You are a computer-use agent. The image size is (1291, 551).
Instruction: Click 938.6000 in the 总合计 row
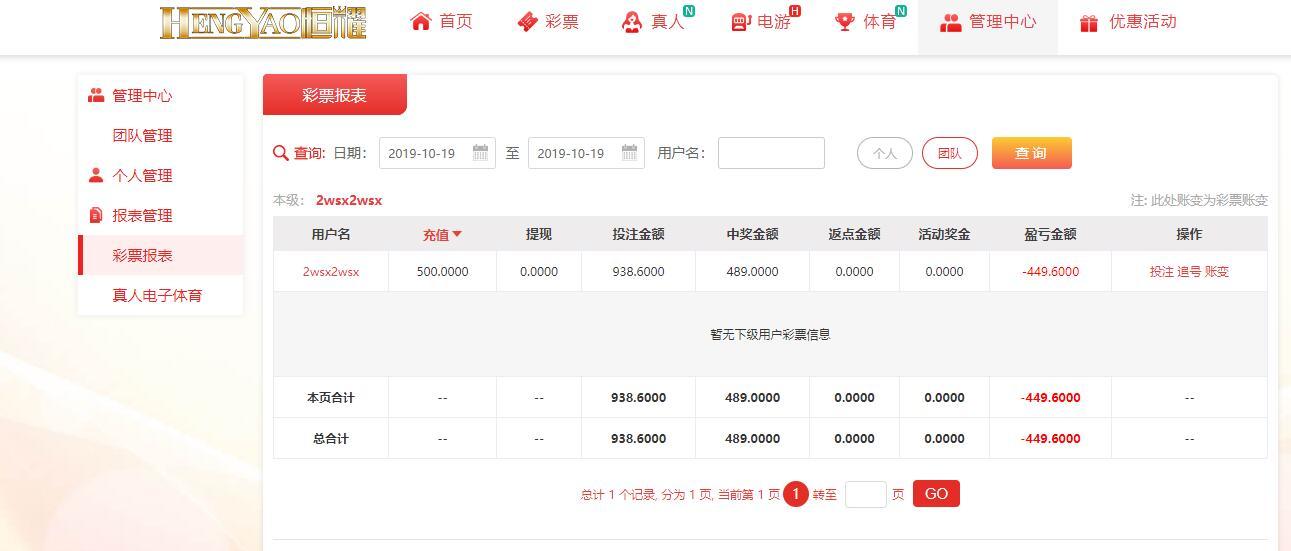(639, 438)
